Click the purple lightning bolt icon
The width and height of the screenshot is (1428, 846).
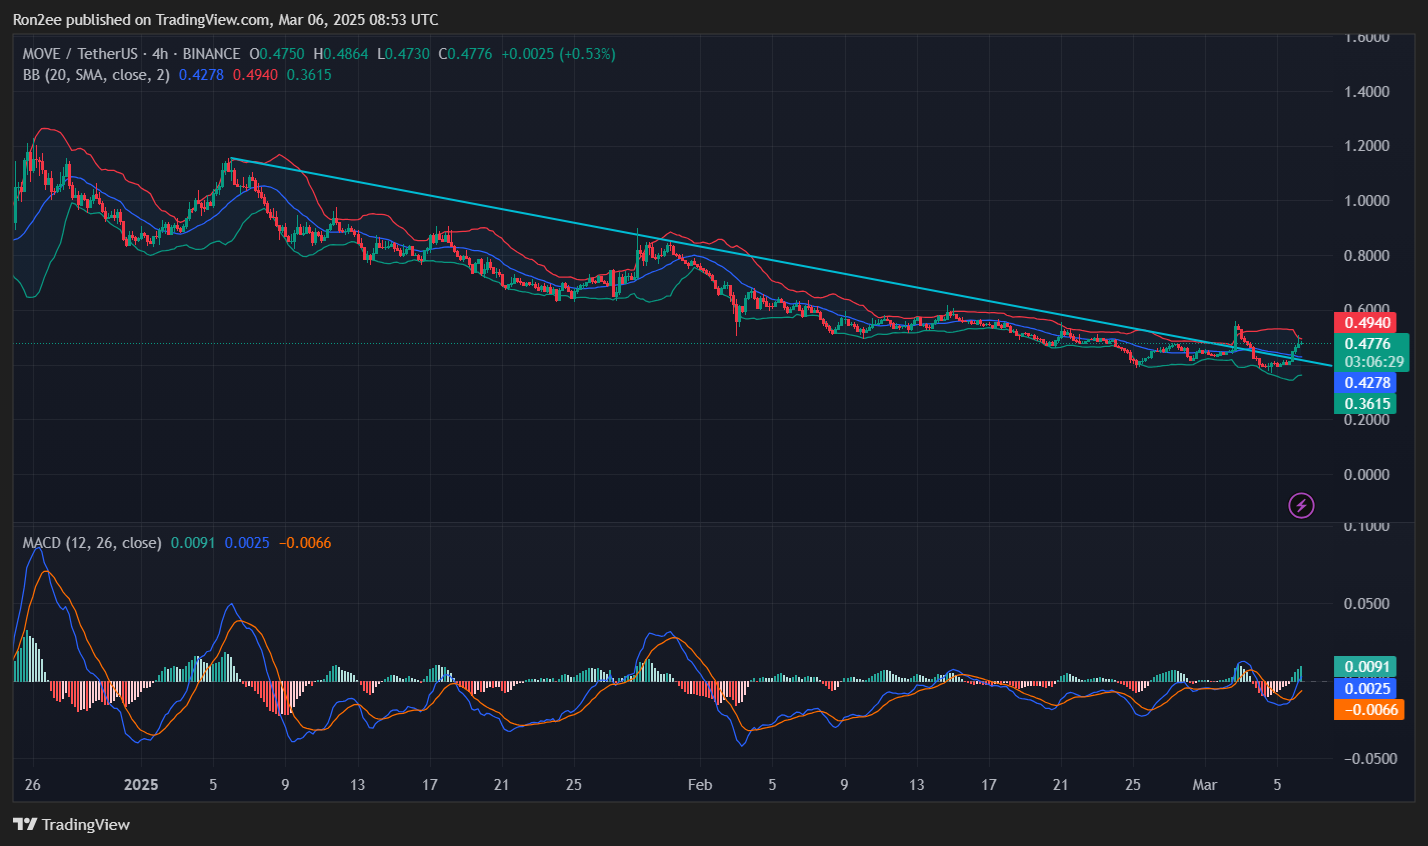click(x=1300, y=505)
